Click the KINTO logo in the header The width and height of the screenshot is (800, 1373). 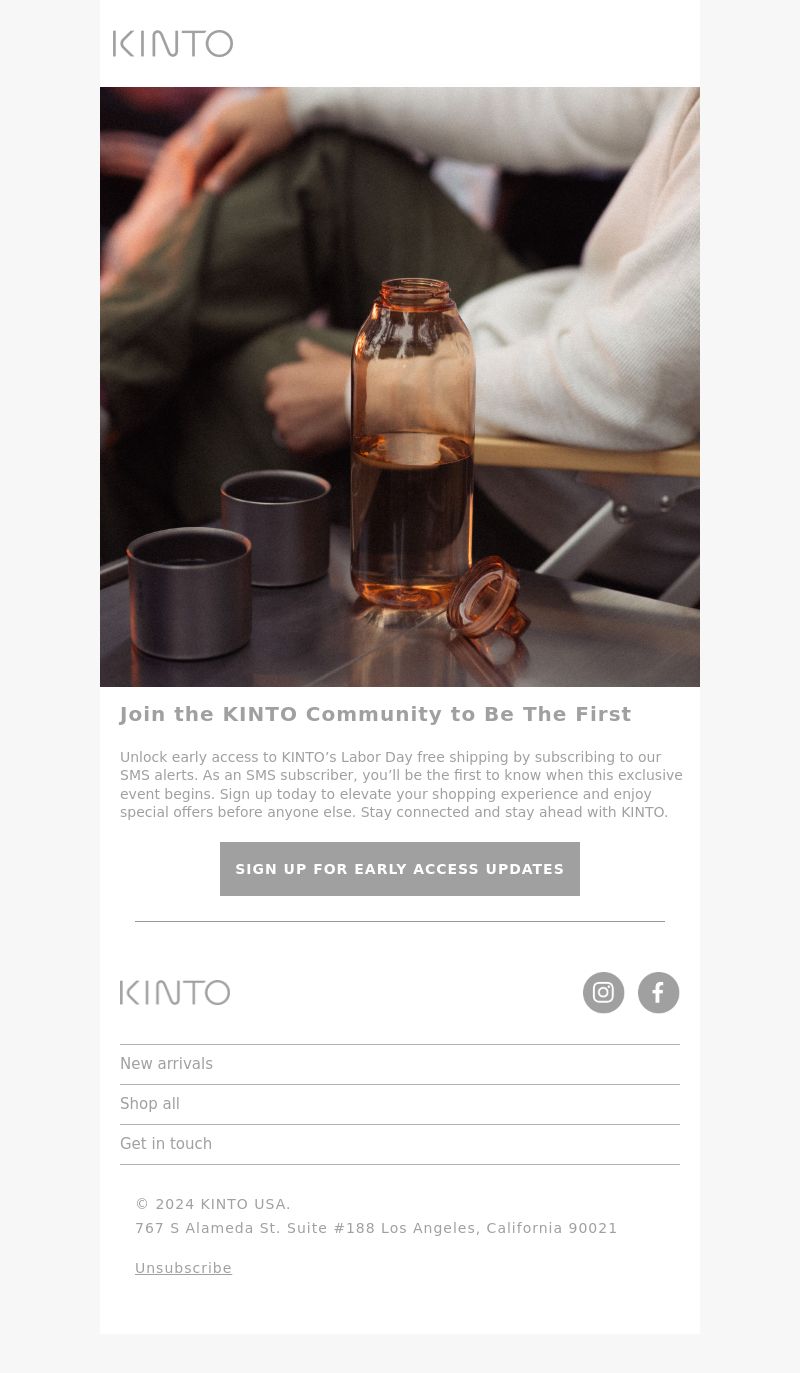click(173, 43)
